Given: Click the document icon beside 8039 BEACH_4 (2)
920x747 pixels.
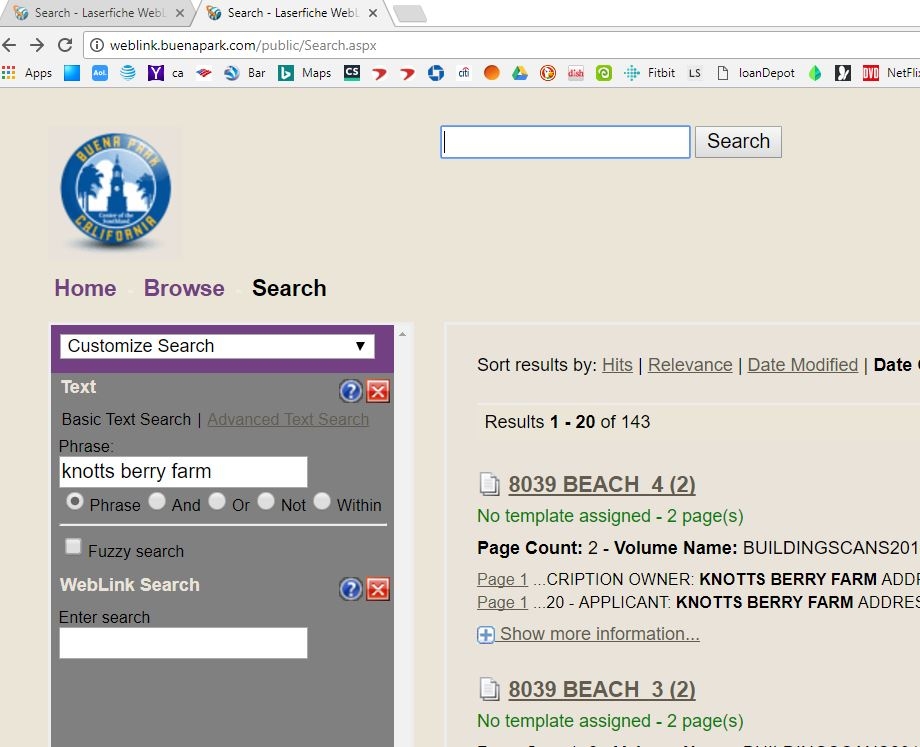Looking at the screenshot, I should click(x=489, y=484).
